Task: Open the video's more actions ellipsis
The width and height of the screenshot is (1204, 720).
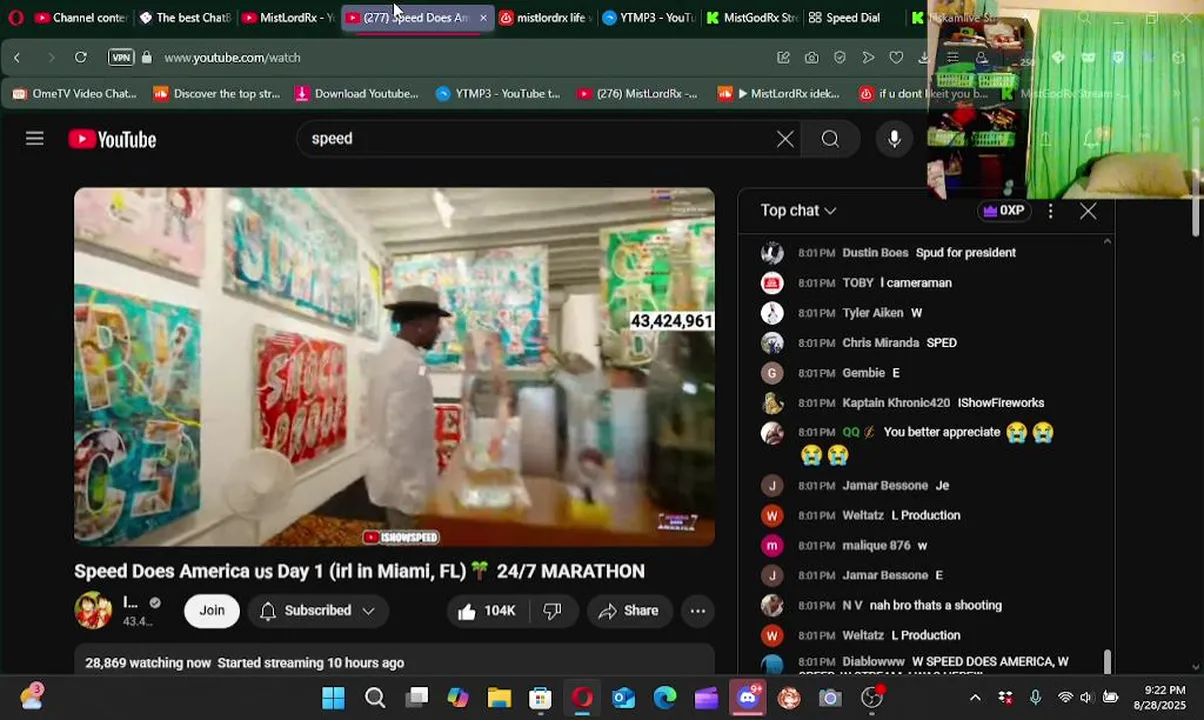Action: point(698,611)
